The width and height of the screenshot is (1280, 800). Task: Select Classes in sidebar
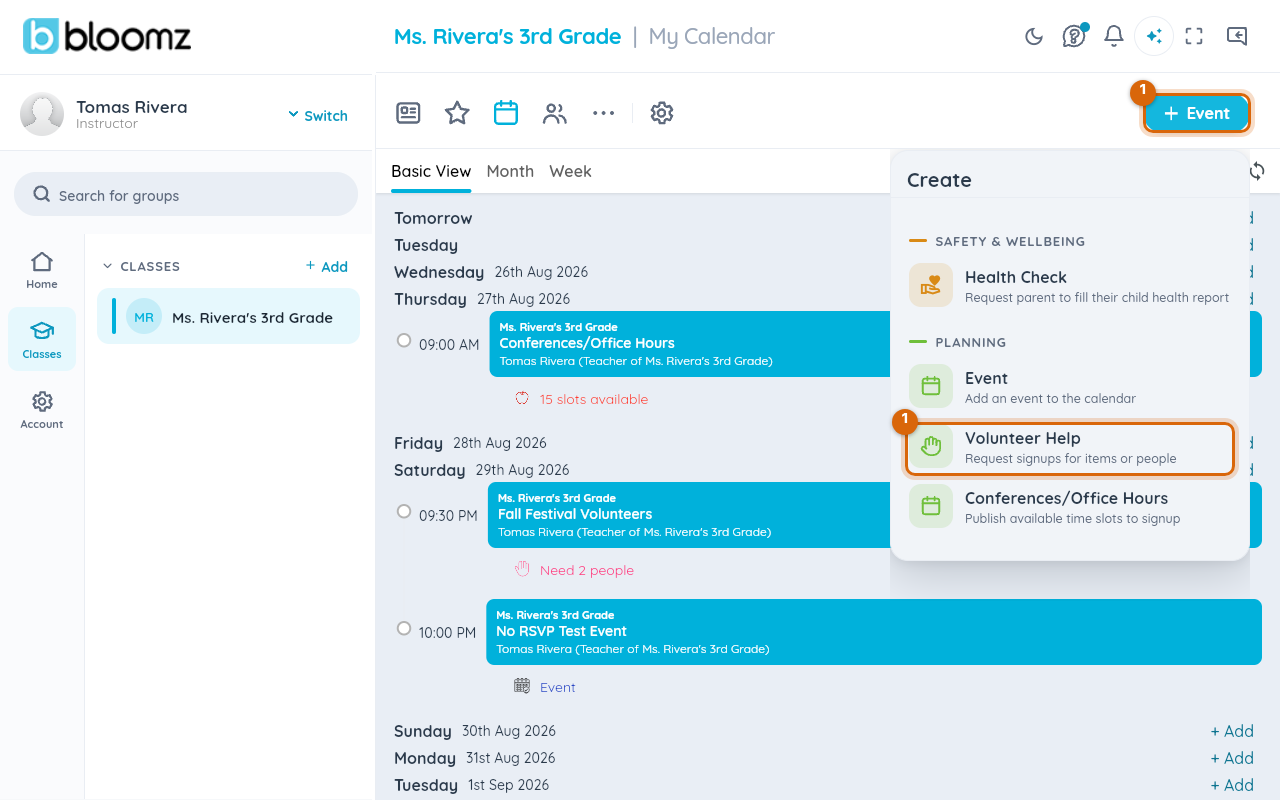(x=42, y=339)
